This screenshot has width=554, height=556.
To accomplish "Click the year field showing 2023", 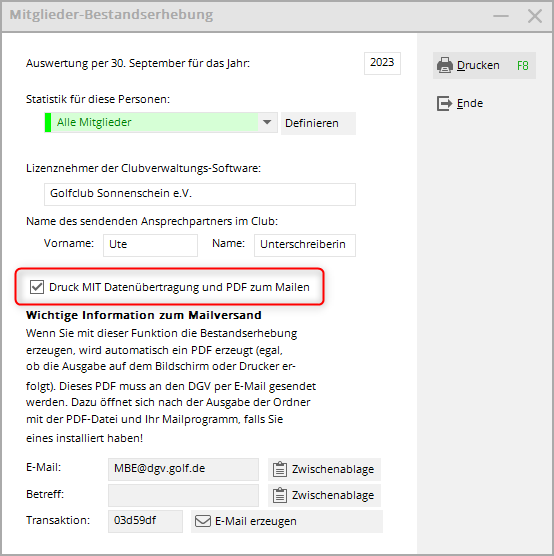I will pyautogui.click(x=382, y=63).
